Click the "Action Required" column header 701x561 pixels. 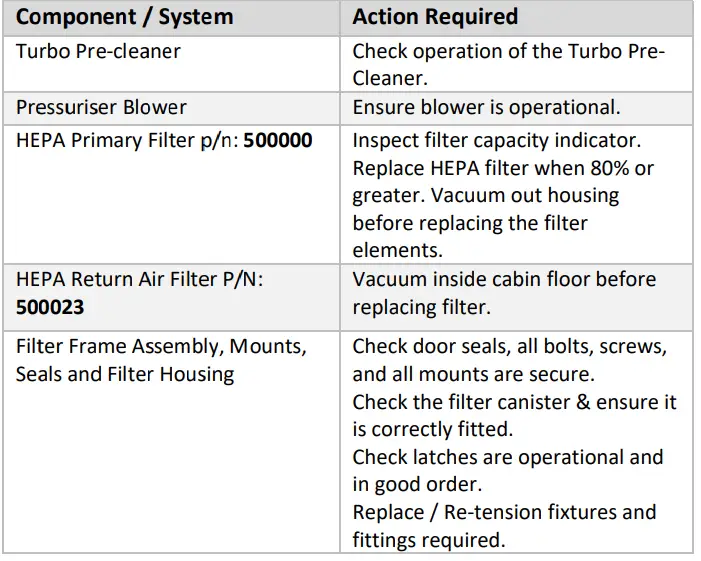point(435,17)
